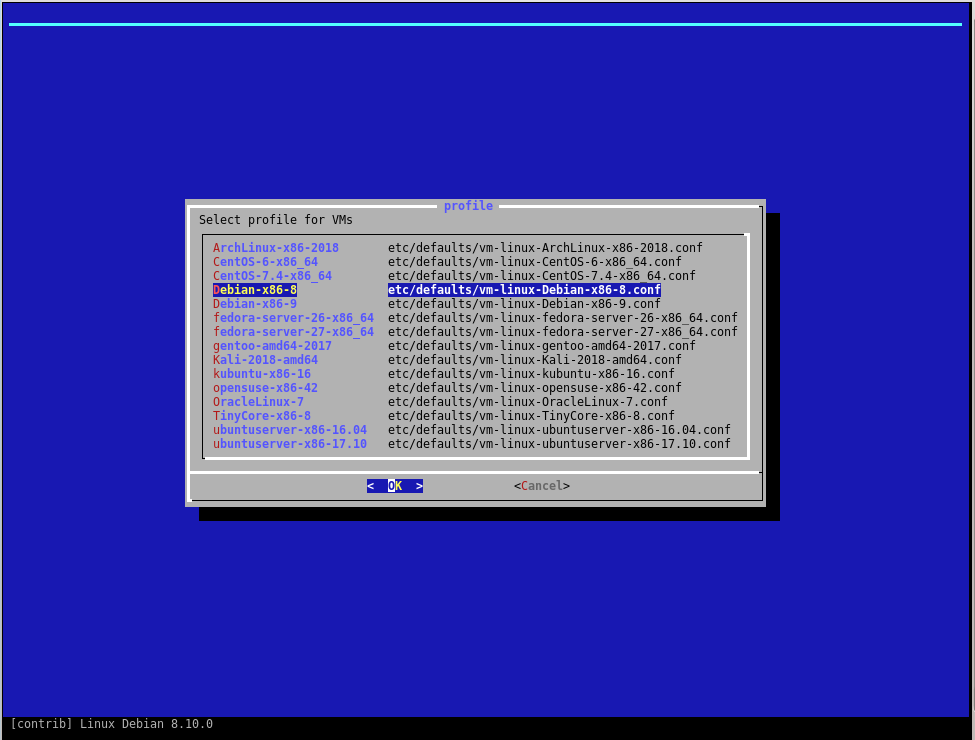Click path vm-linux-opensuse-x86-42.conf
This screenshot has height=740, width=975.
(x=535, y=387)
